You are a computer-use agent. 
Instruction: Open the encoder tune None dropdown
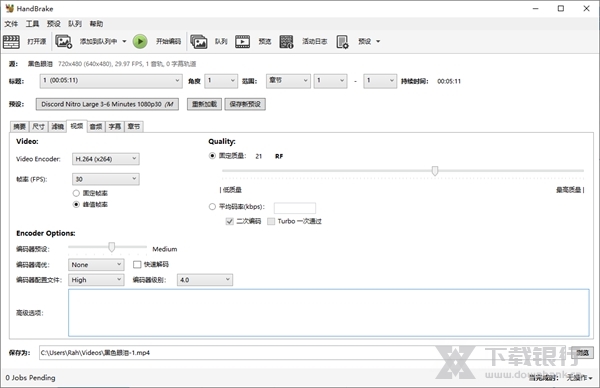[96, 264]
